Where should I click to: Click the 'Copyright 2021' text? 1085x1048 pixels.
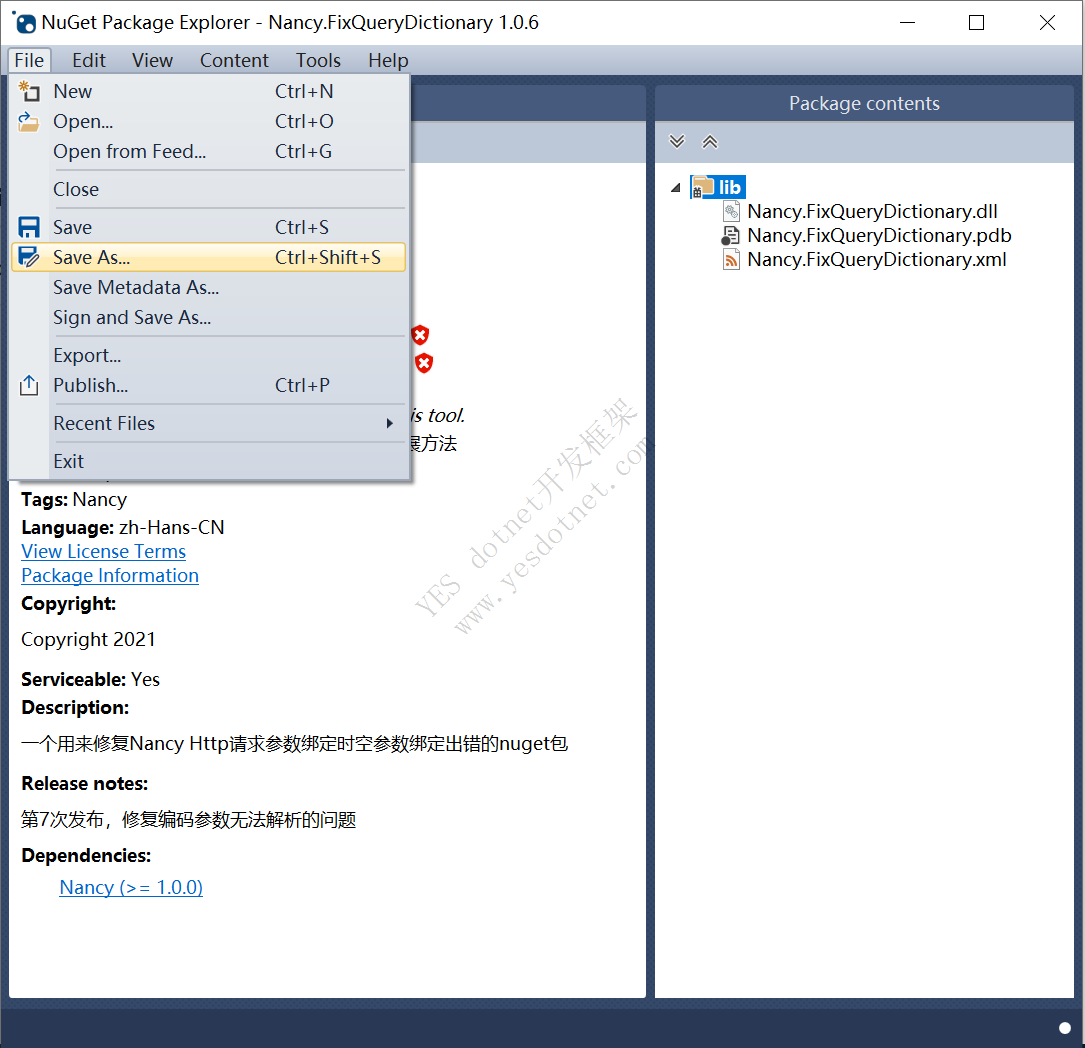89,639
